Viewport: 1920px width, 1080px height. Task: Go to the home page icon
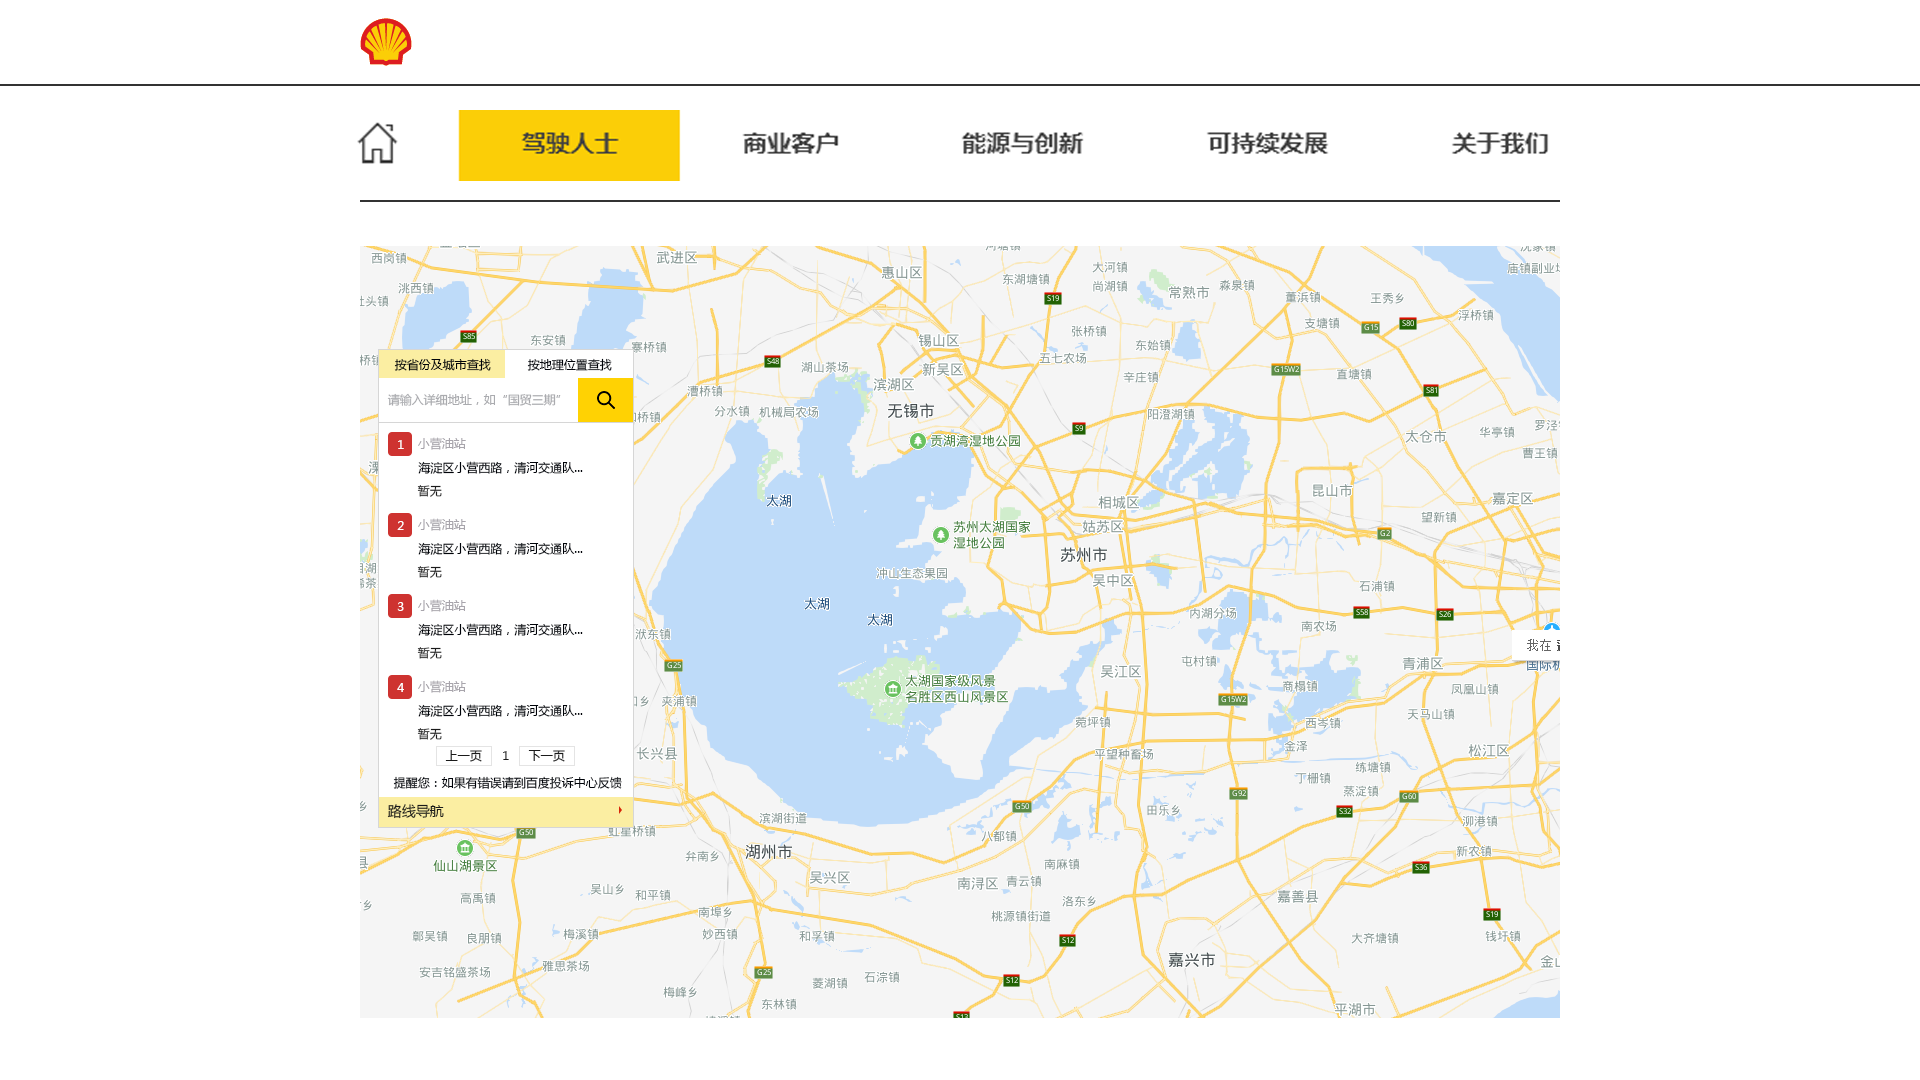tap(378, 143)
